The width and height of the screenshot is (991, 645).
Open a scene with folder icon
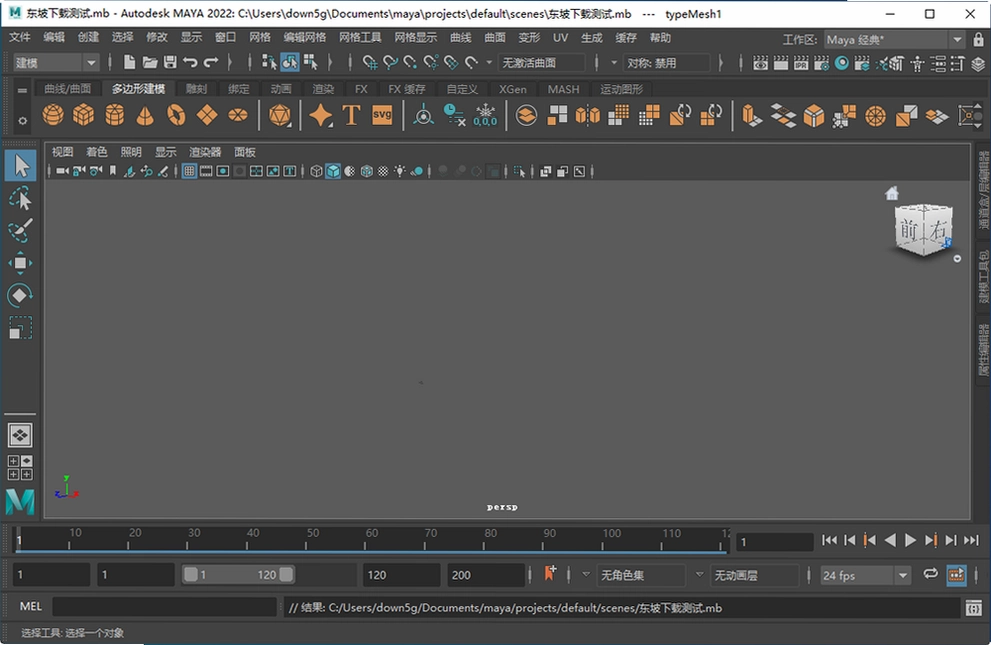pos(150,62)
